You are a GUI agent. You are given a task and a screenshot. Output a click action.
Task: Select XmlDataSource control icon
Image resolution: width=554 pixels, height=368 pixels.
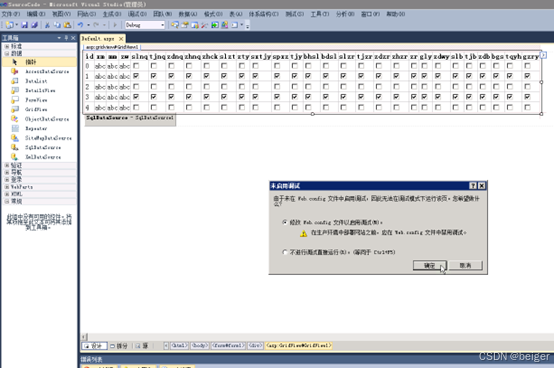click(x=14, y=157)
